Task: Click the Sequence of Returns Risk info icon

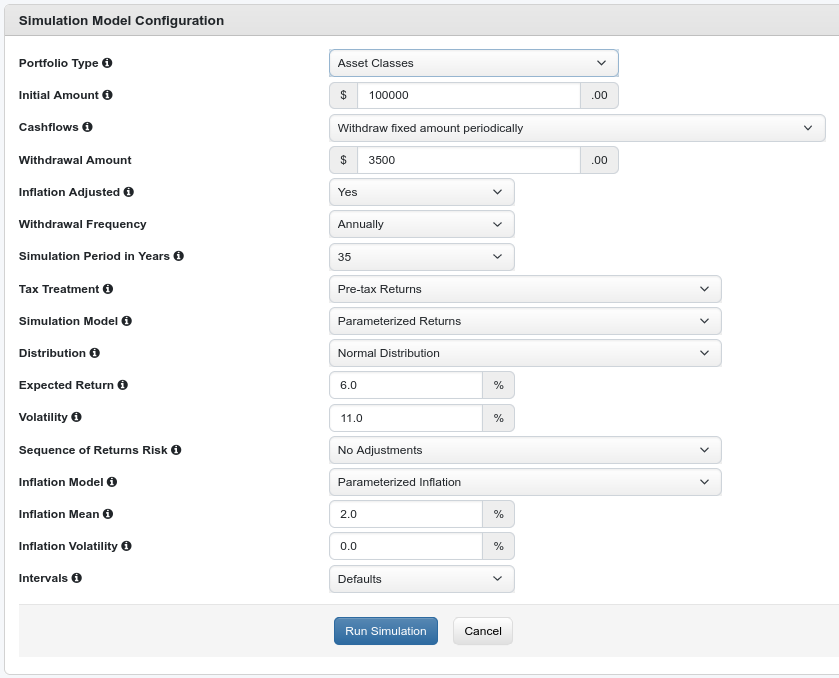Action: (x=176, y=450)
